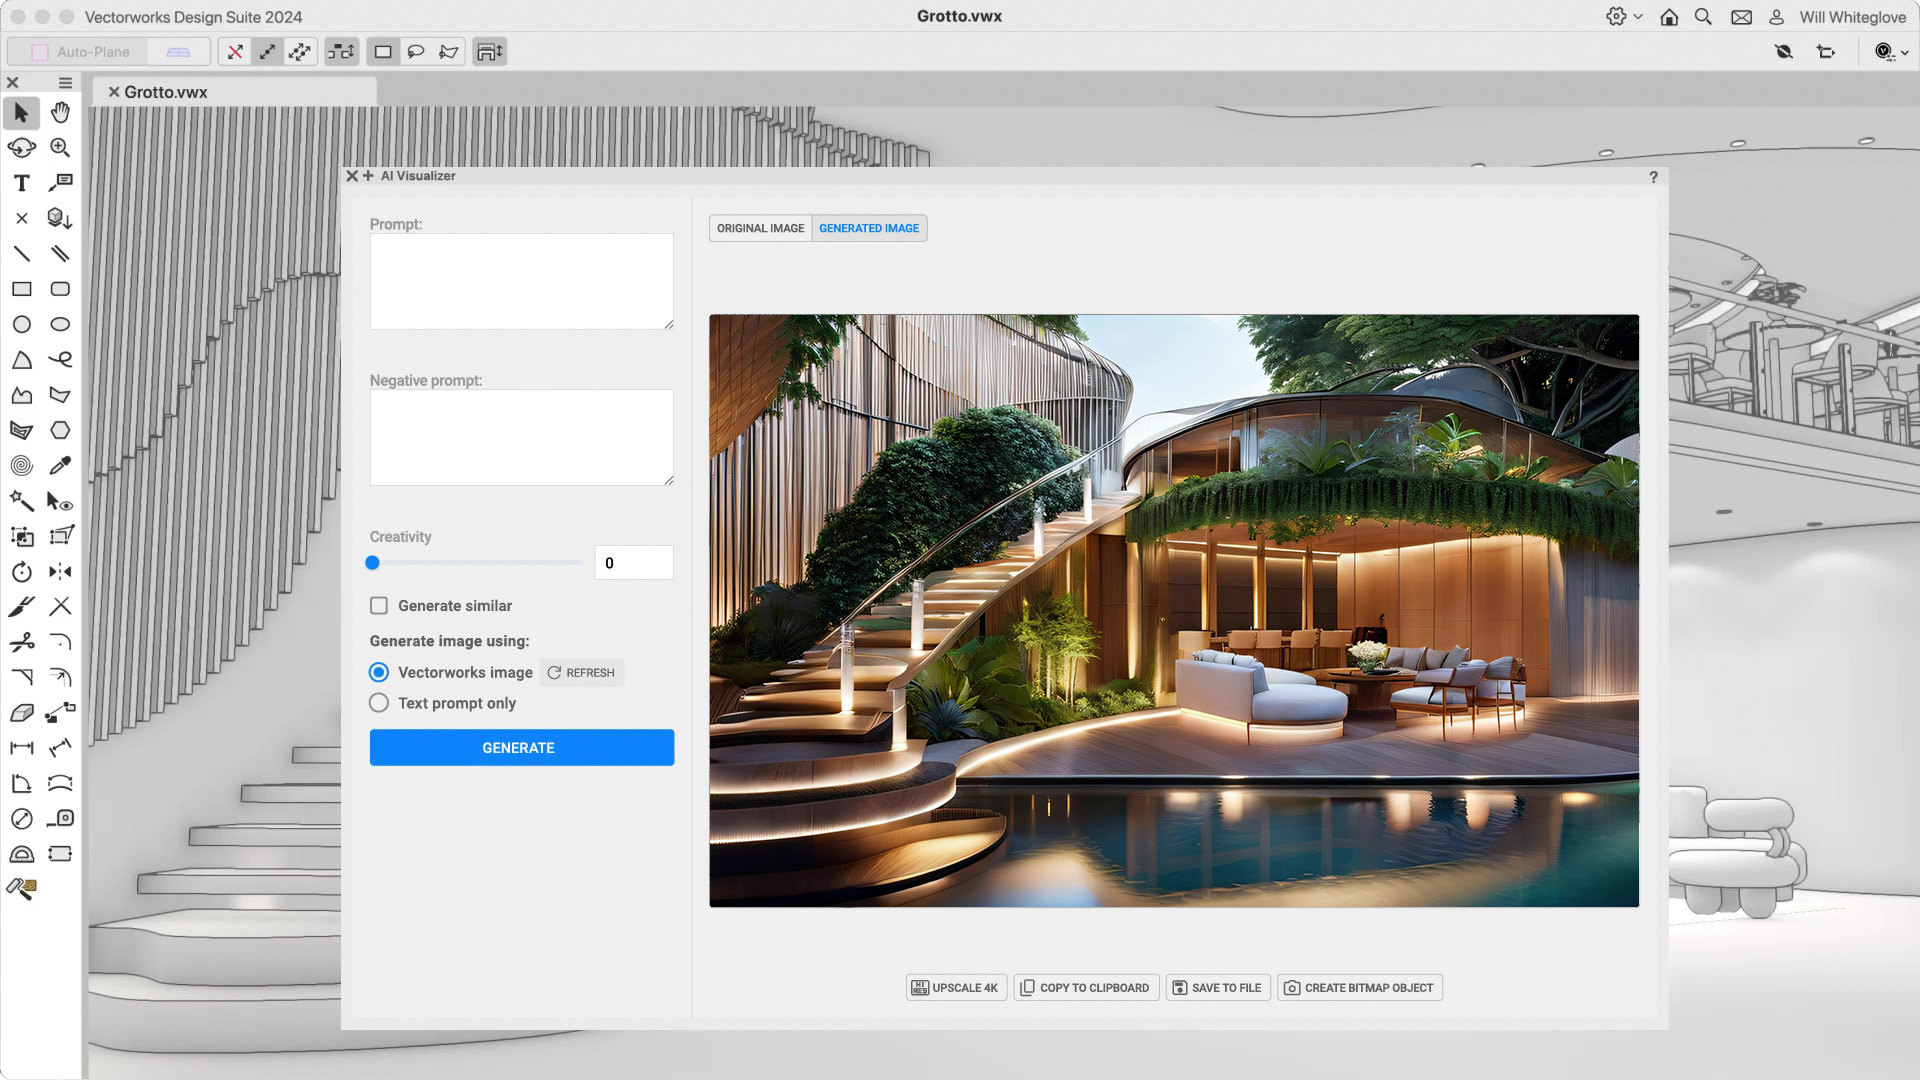Select the Rectangle tool
Screen dimensions: 1920x1080
tap(21, 289)
